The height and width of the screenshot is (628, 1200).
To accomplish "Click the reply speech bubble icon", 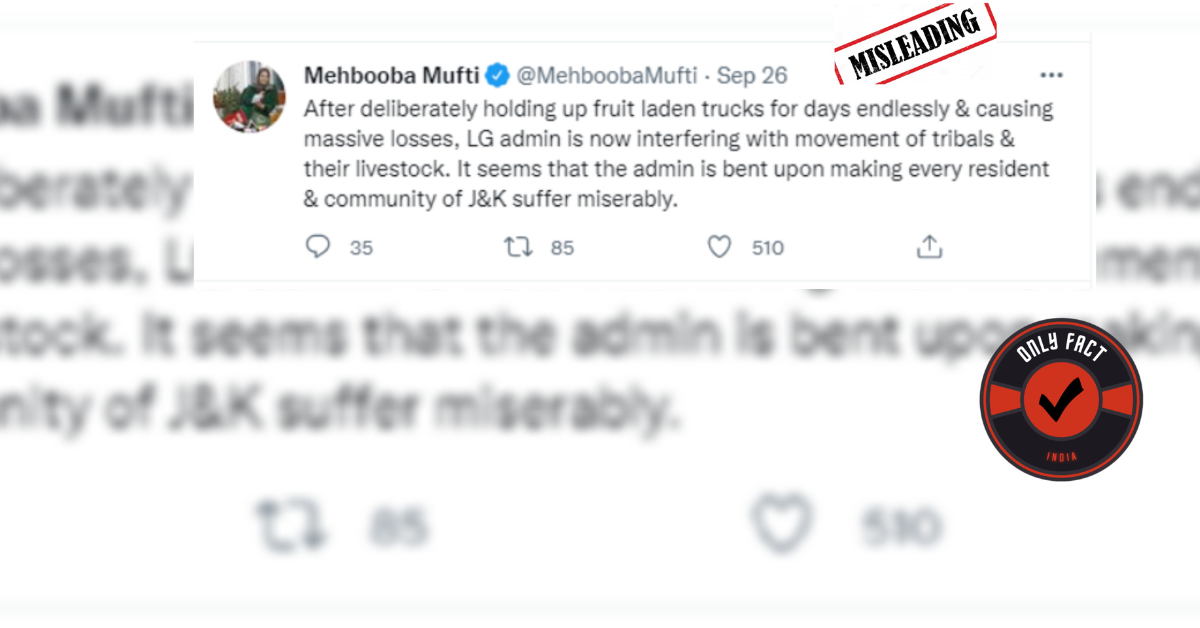I will tap(317, 247).
